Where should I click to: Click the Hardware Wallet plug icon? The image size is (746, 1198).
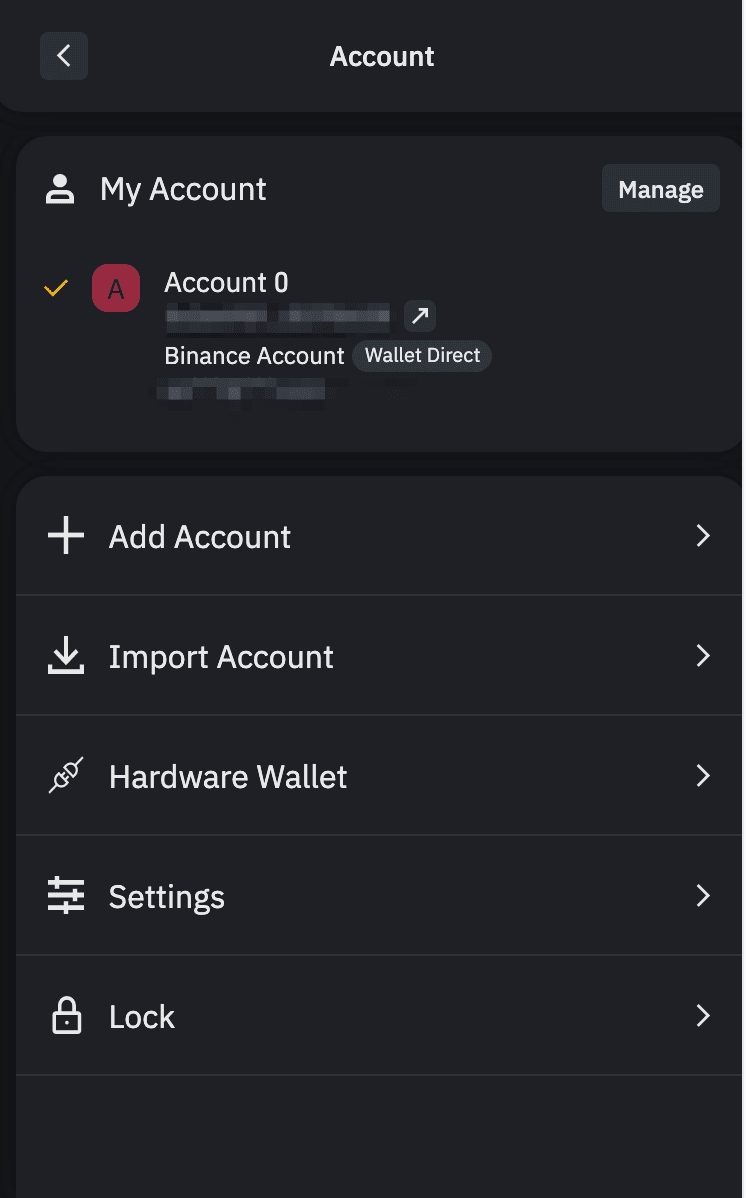66,776
